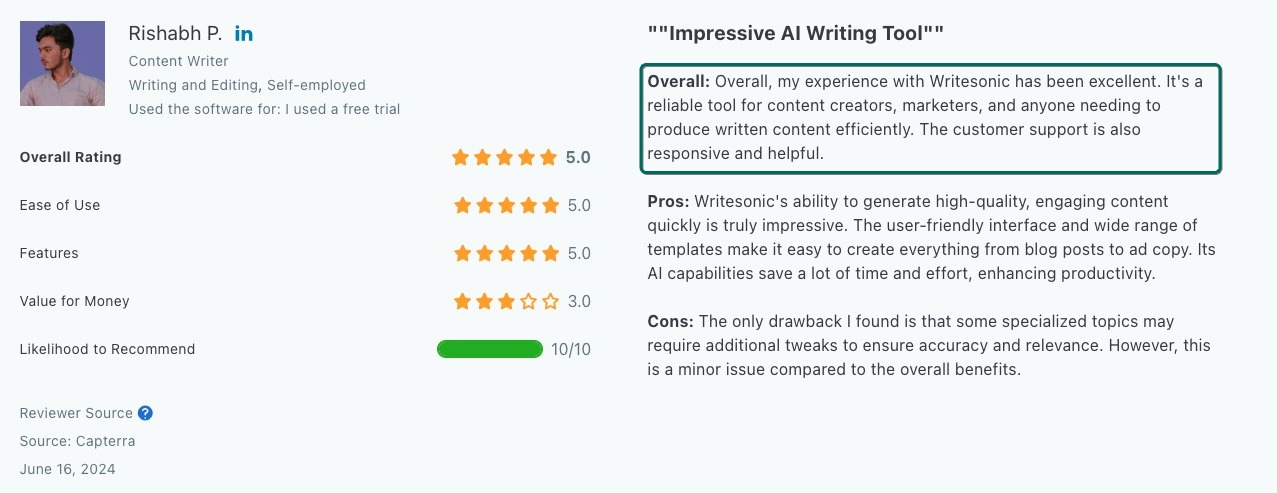Click the "Impressive AI Writing Tool" review title
The width and height of the screenshot is (1277, 493).
tap(795, 33)
